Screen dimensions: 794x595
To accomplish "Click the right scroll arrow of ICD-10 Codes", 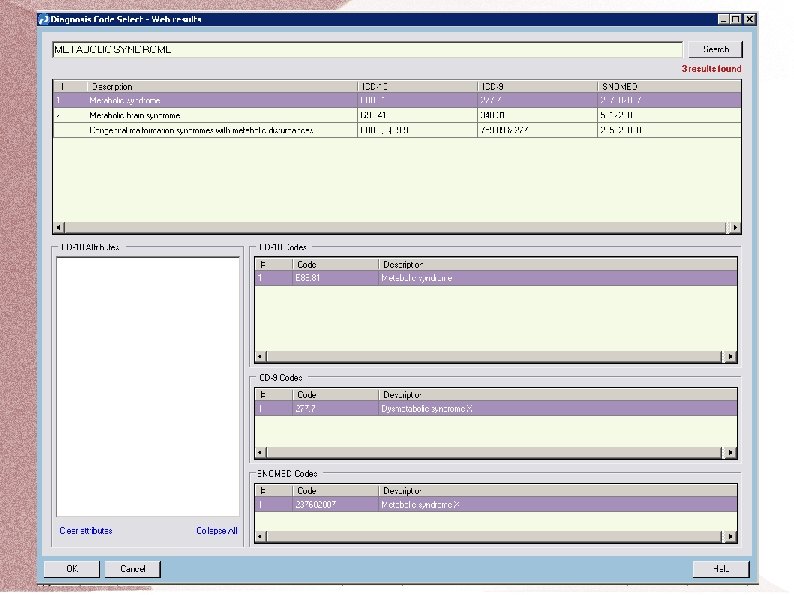I will (730, 356).
